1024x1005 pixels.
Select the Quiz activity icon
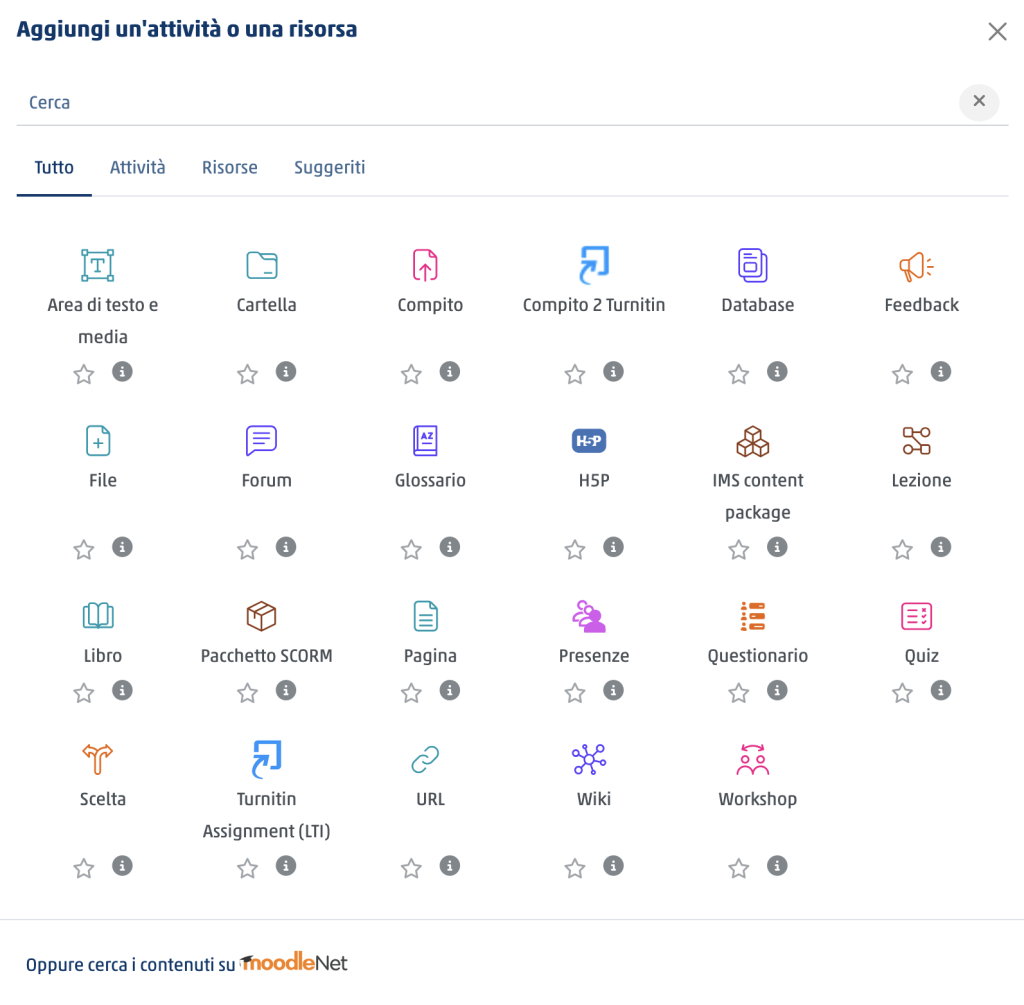[x=916, y=616]
